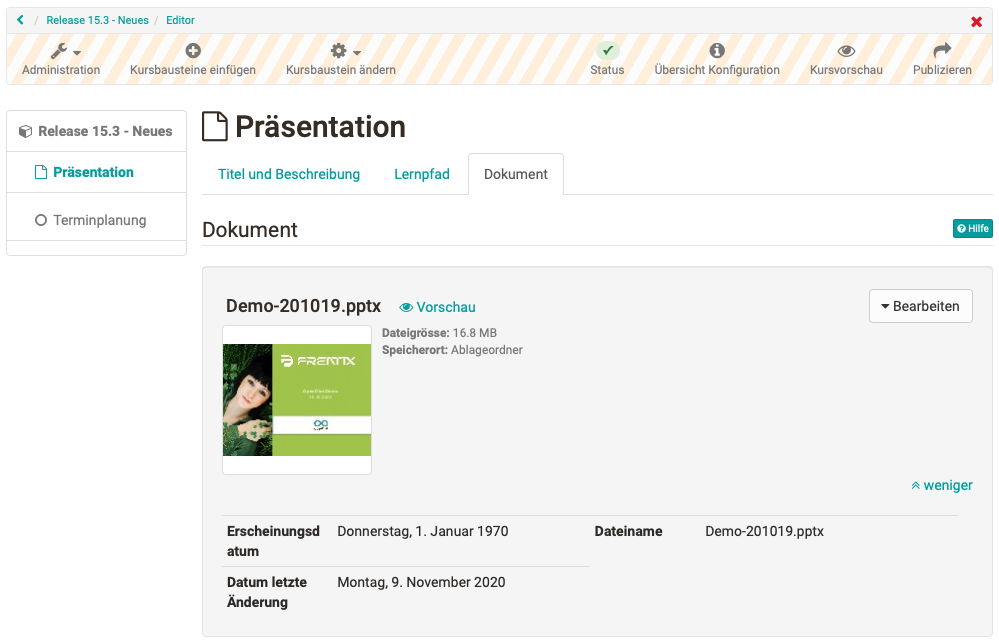Select Präsentation in the course tree
Viewport: 999px width, 643px height.
(93, 172)
